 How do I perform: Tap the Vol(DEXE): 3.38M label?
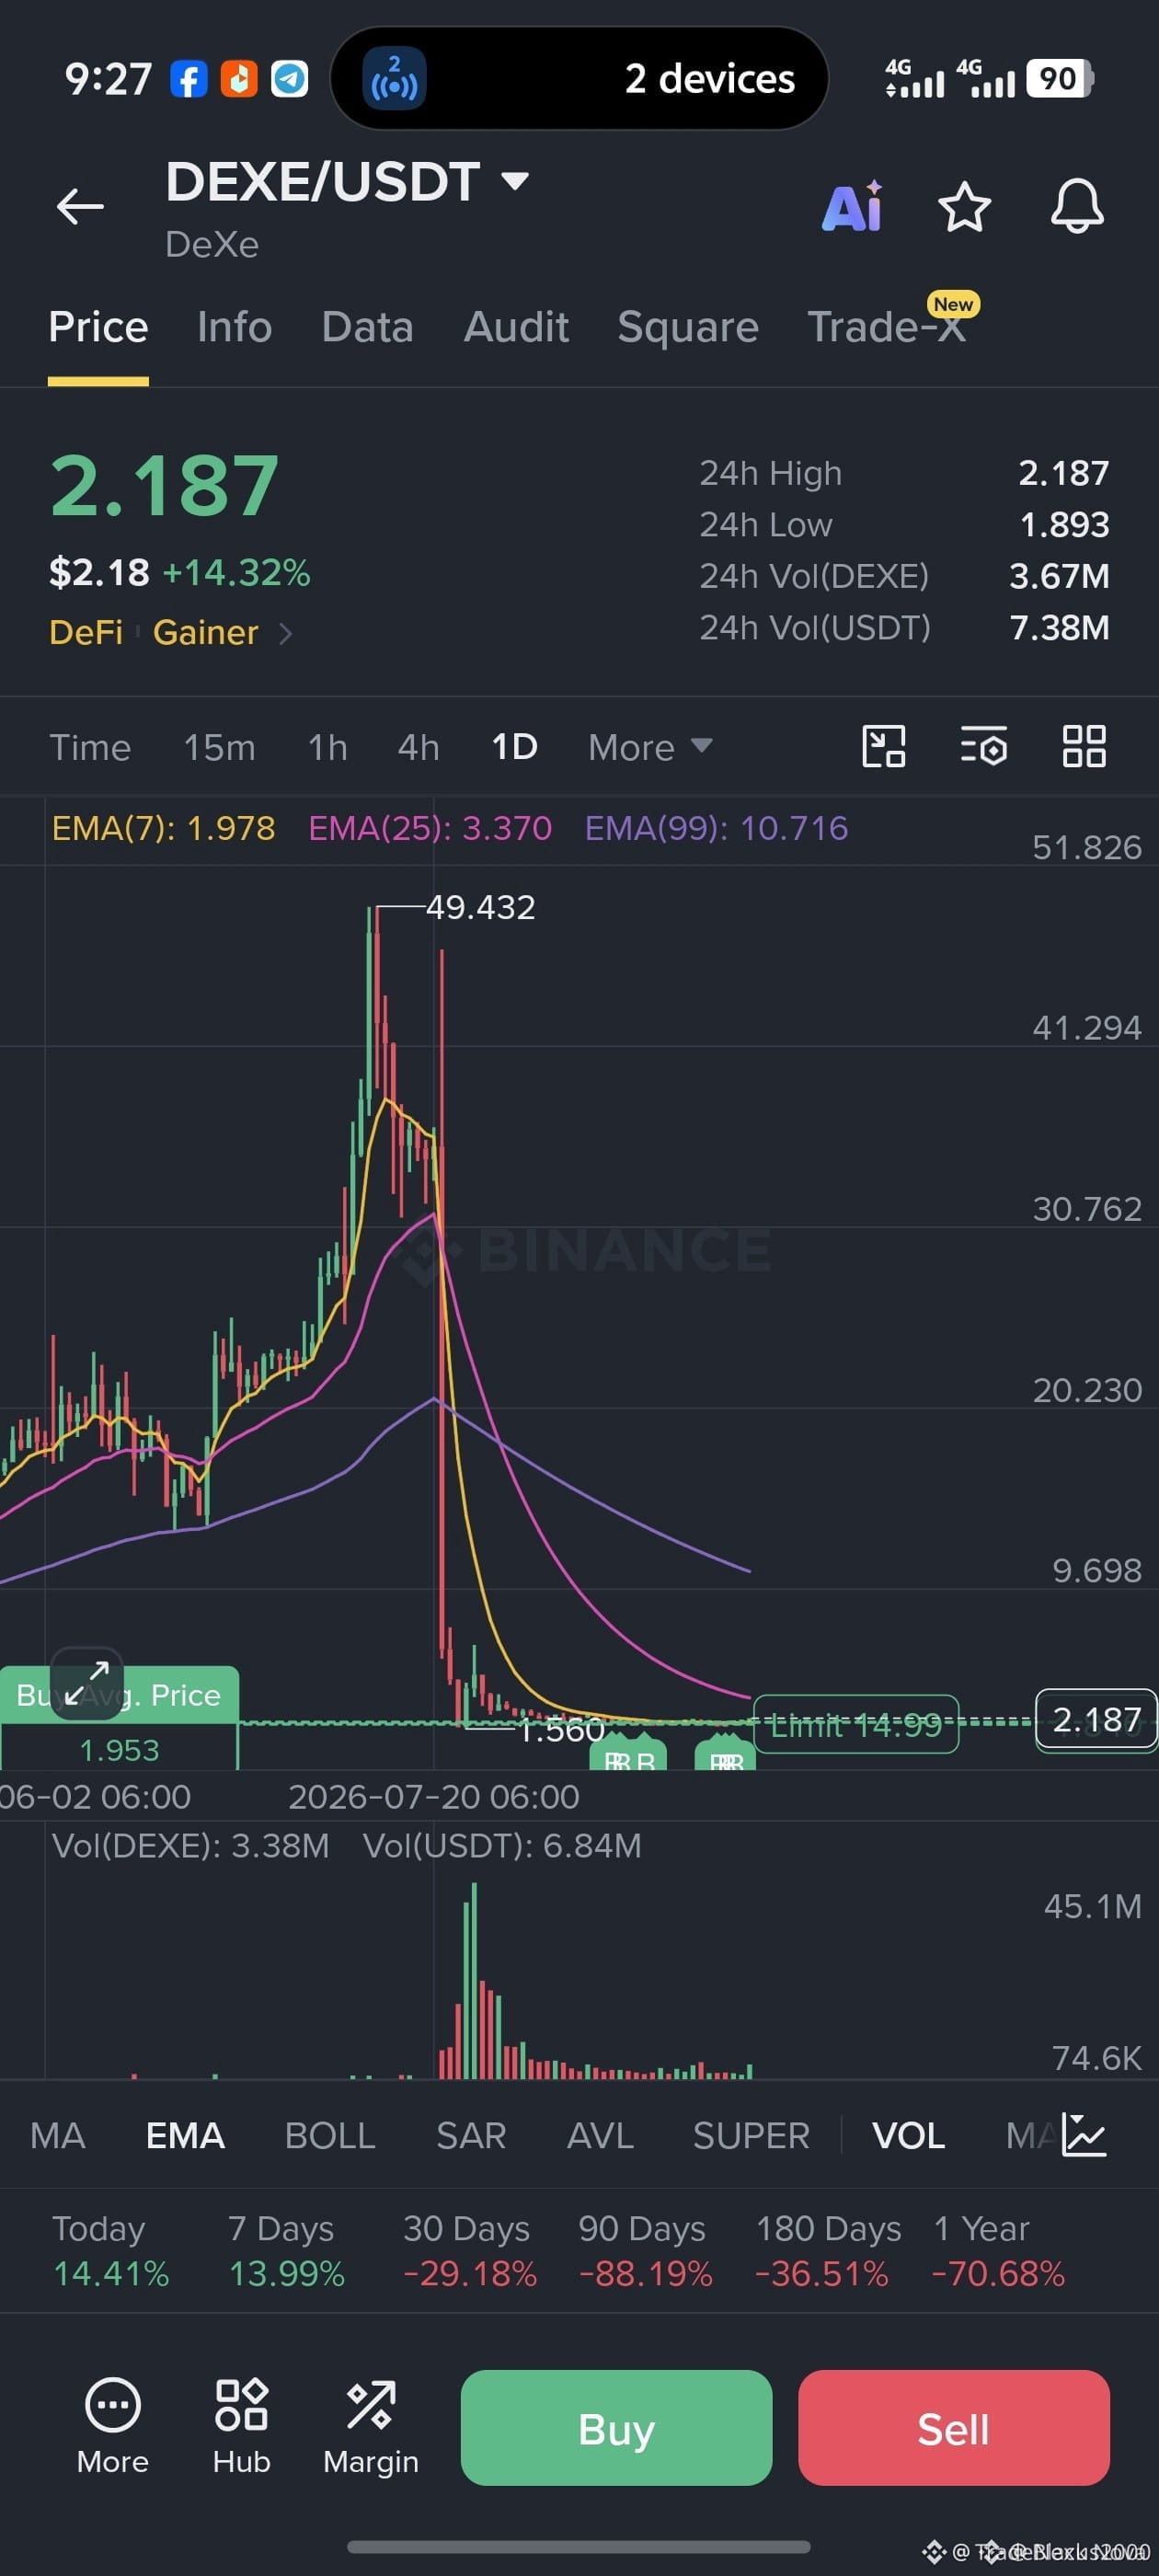coord(190,1845)
